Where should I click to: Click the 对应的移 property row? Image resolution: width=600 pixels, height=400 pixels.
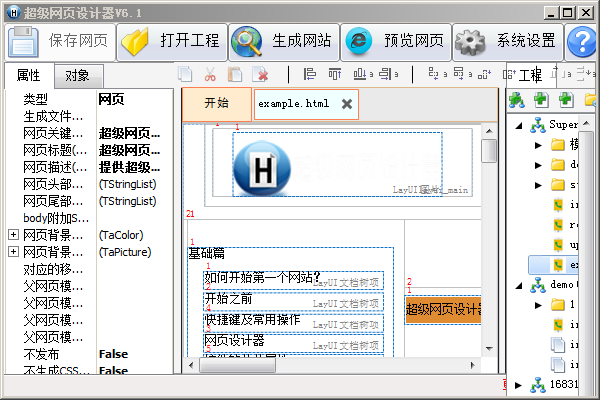pyautogui.click(x=89, y=269)
